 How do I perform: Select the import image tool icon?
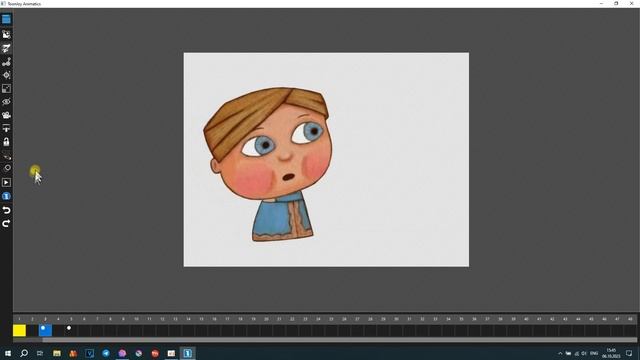coord(6,35)
